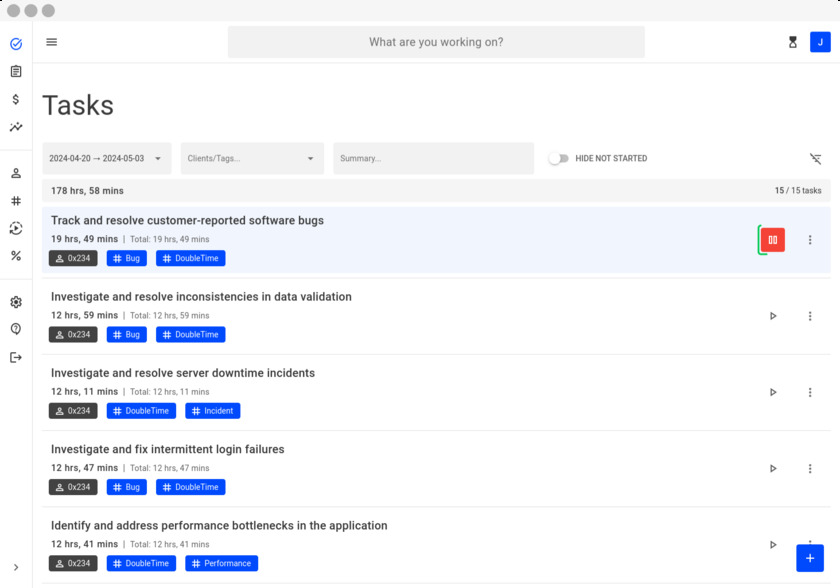Start timer for data validation task
The width and height of the screenshot is (840, 588).
coord(773,316)
